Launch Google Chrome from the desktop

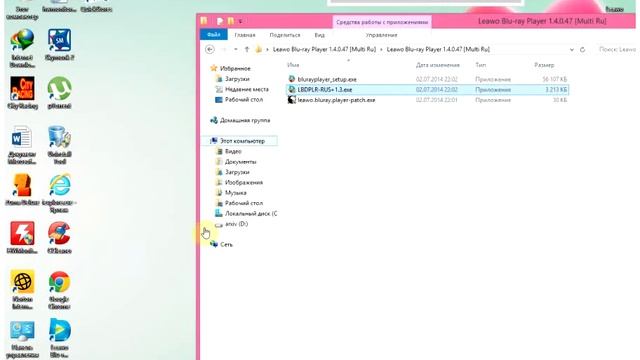59,289
